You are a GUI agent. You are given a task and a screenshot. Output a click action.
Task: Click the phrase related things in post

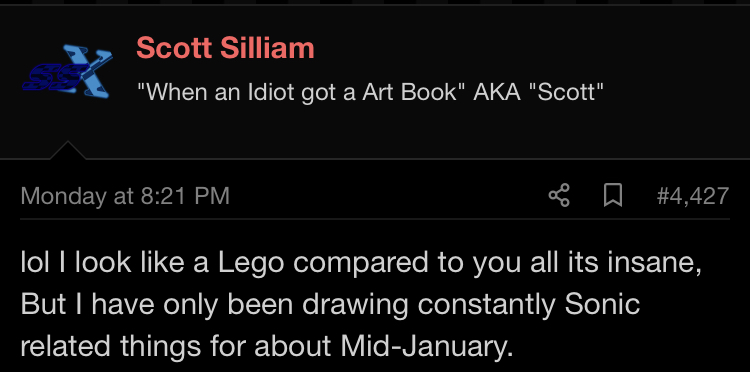coord(110,347)
